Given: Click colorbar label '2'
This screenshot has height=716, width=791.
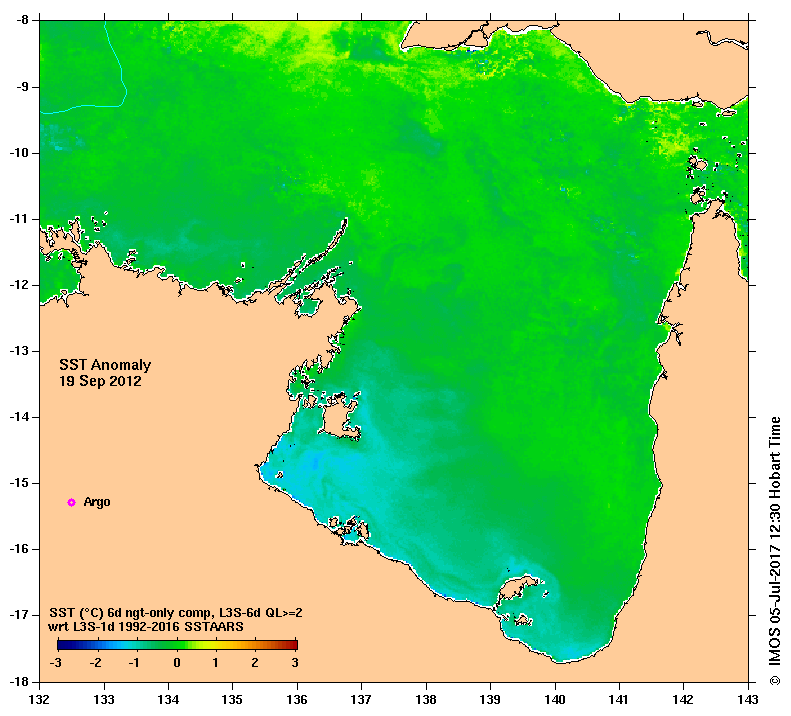Looking at the screenshot, I should click(255, 663).
